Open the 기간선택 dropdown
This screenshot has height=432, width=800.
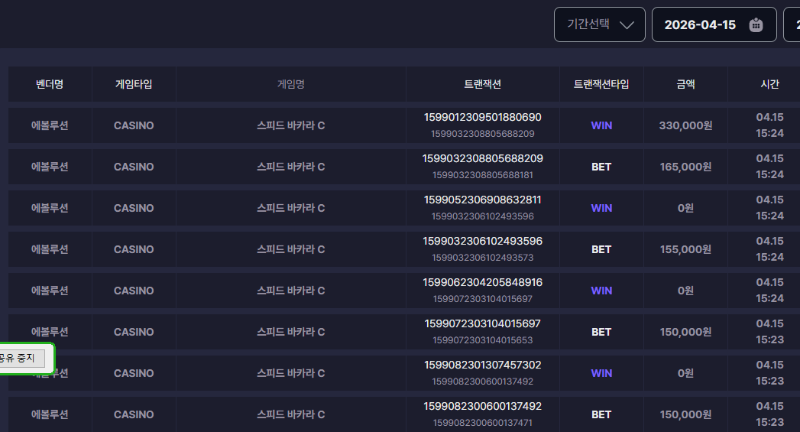tap(599, 25)
